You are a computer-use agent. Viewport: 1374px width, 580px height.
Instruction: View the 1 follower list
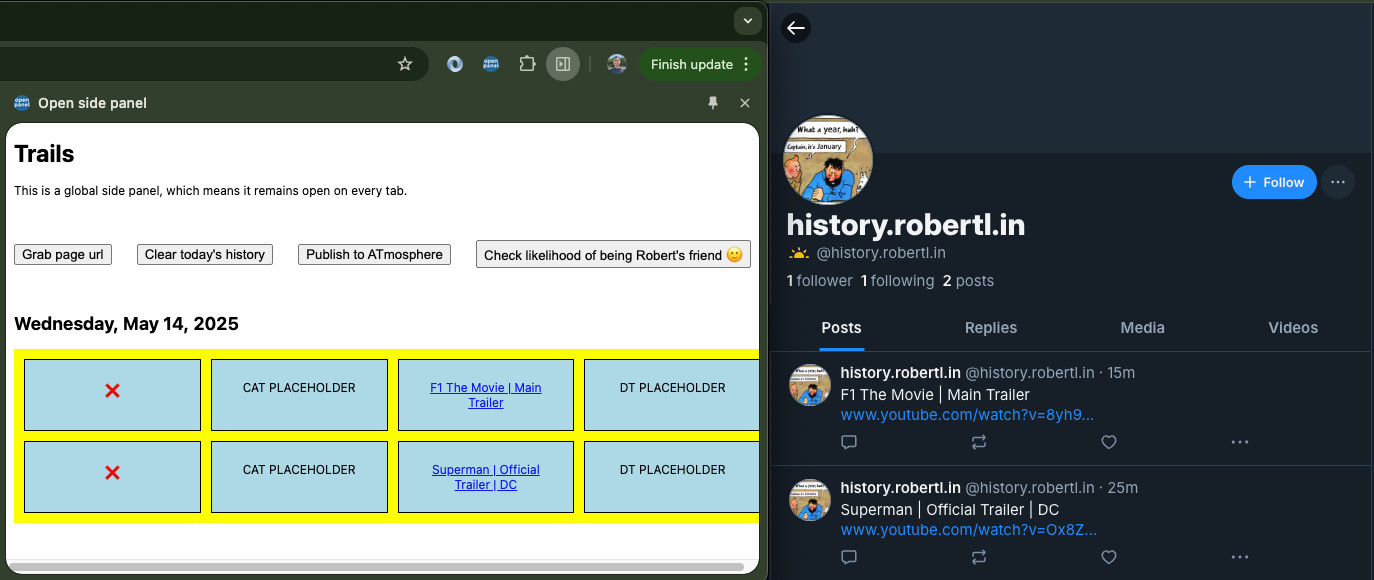point(820,281)
